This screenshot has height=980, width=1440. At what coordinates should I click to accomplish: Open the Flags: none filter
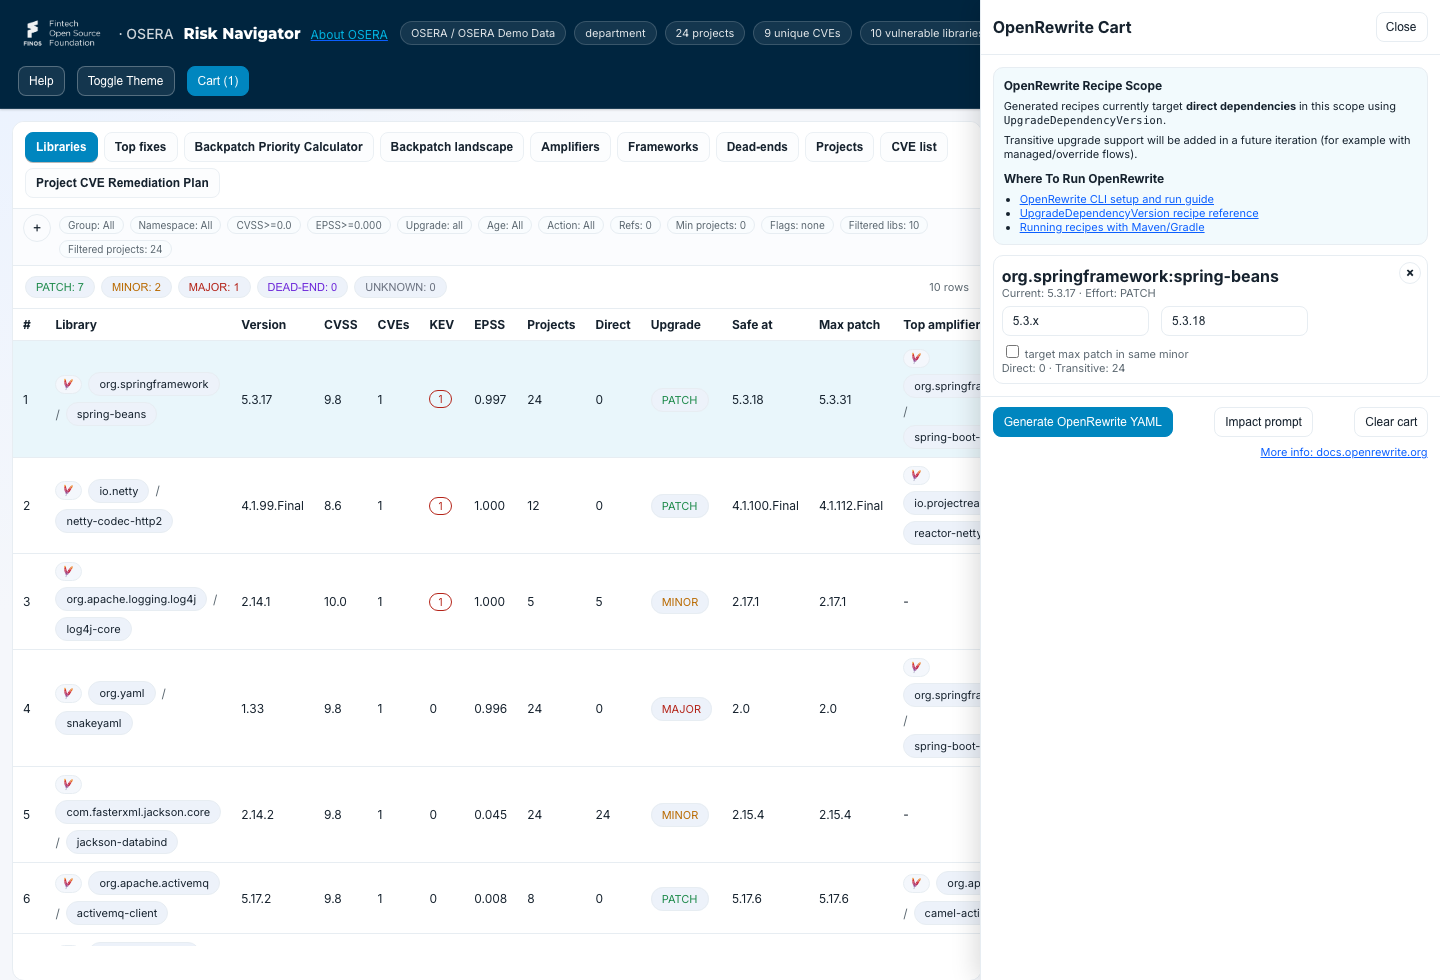click(x=797, y=225)
